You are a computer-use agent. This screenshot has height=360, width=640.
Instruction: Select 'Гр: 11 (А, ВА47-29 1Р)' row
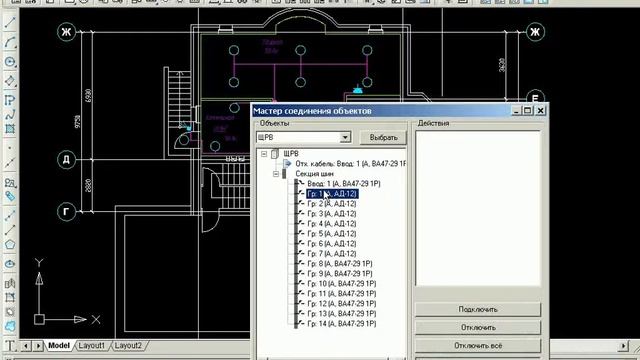(342, 293)
